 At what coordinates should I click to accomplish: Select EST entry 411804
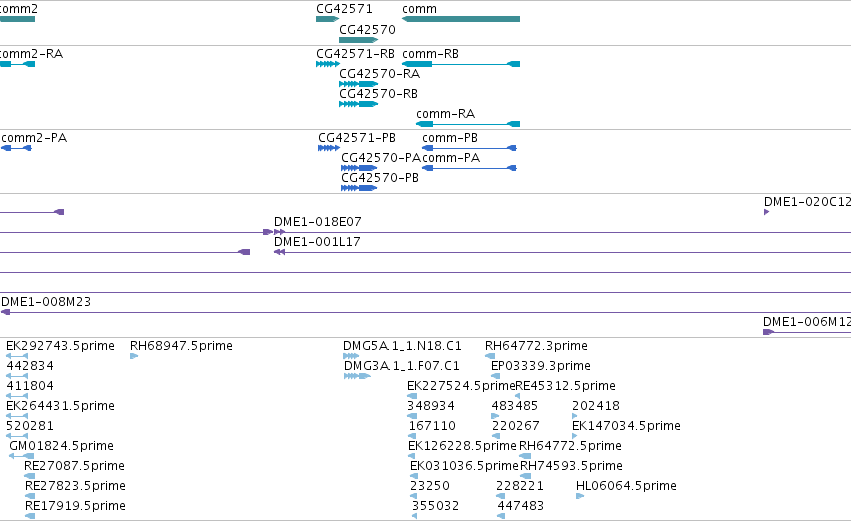coord(30,386)
